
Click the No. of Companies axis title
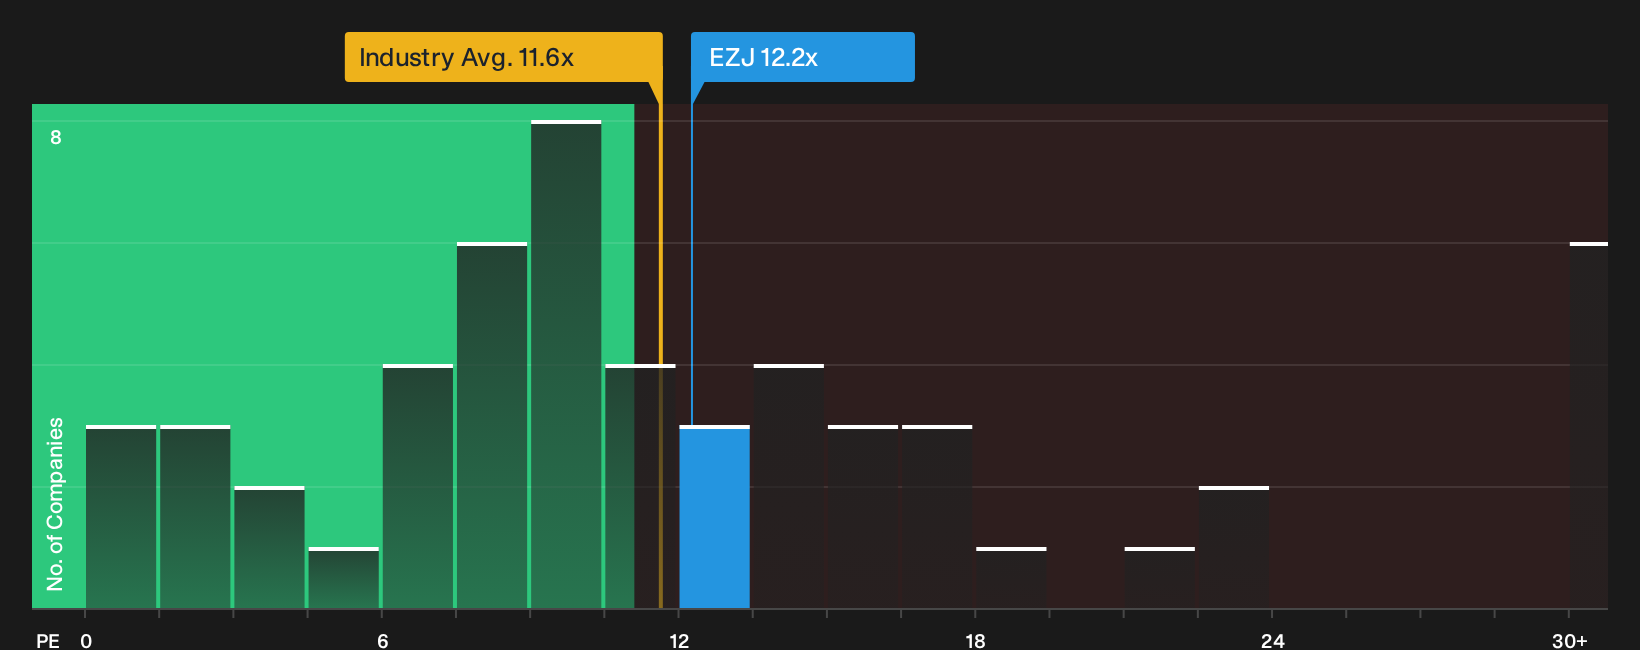55,504
